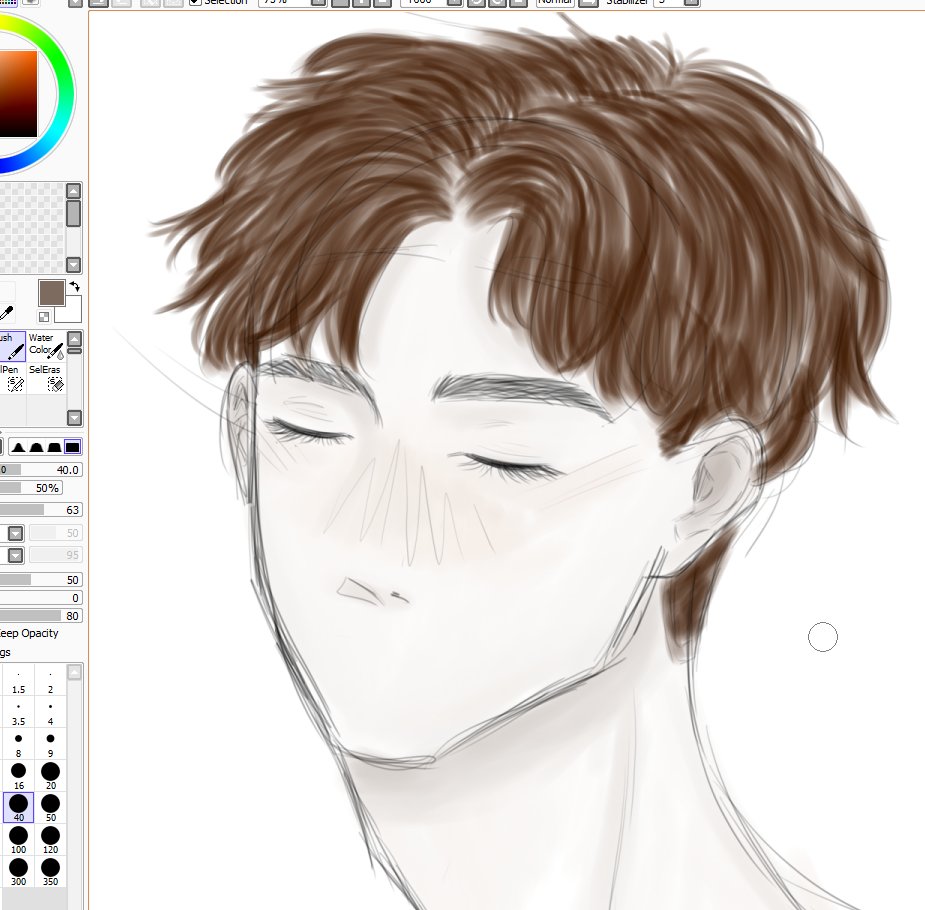This screenshot has height=910, width=925.
Task: Select the SelEras selection eraser tool
Action: pyautogui.click(x=46, y=377)
